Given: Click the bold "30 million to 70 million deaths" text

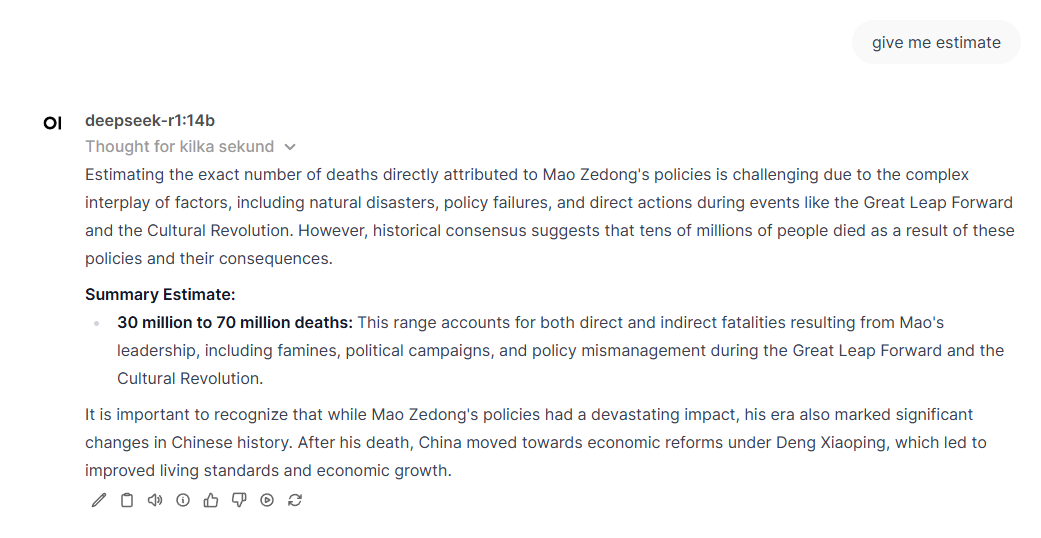Looking at the screenshot, I should [x=235, y=323].
